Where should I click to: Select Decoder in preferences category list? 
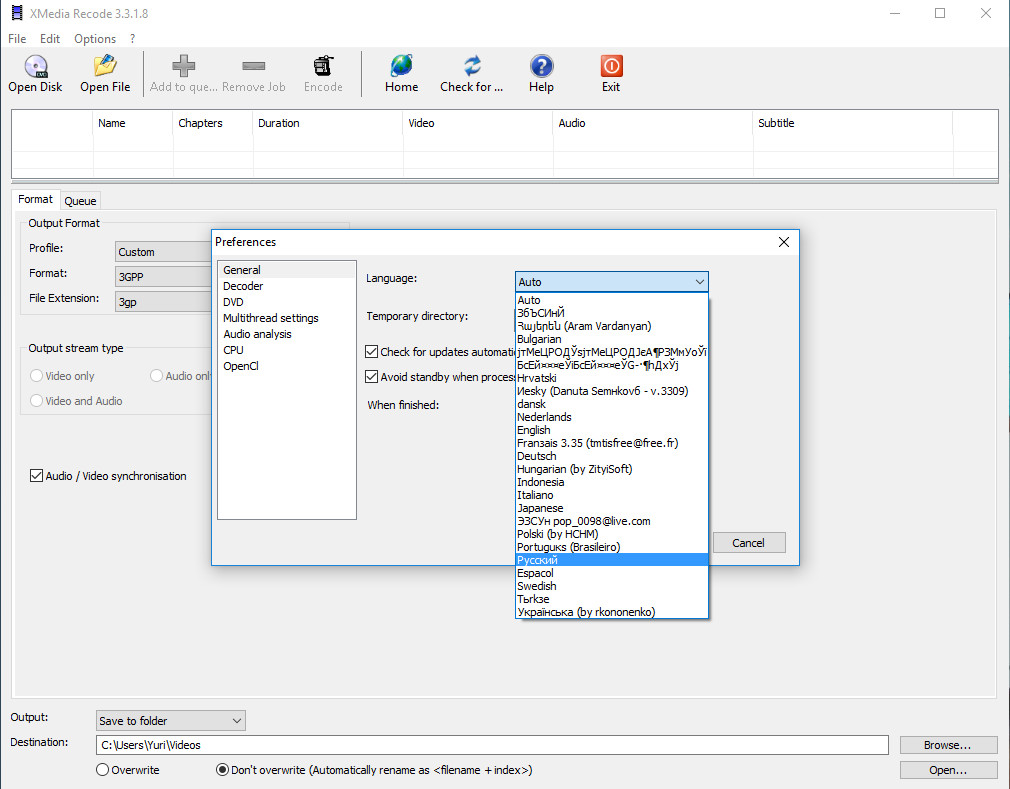click(x=243, y=286)
